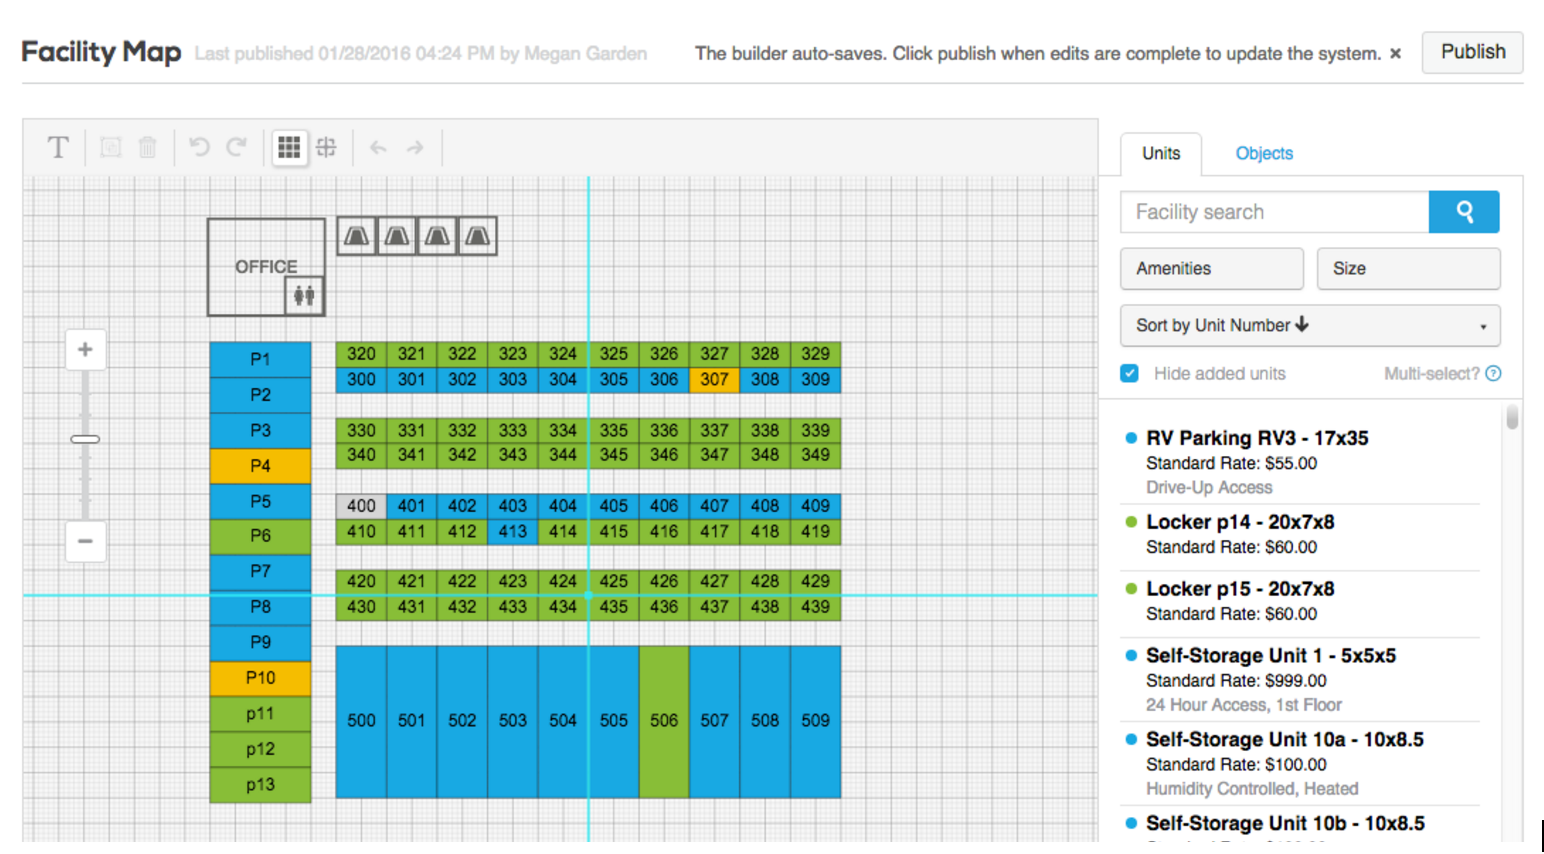Select Self-Storage Unit 10a - 10x8.5
Screen dimensions: 1544x854
1300,764
